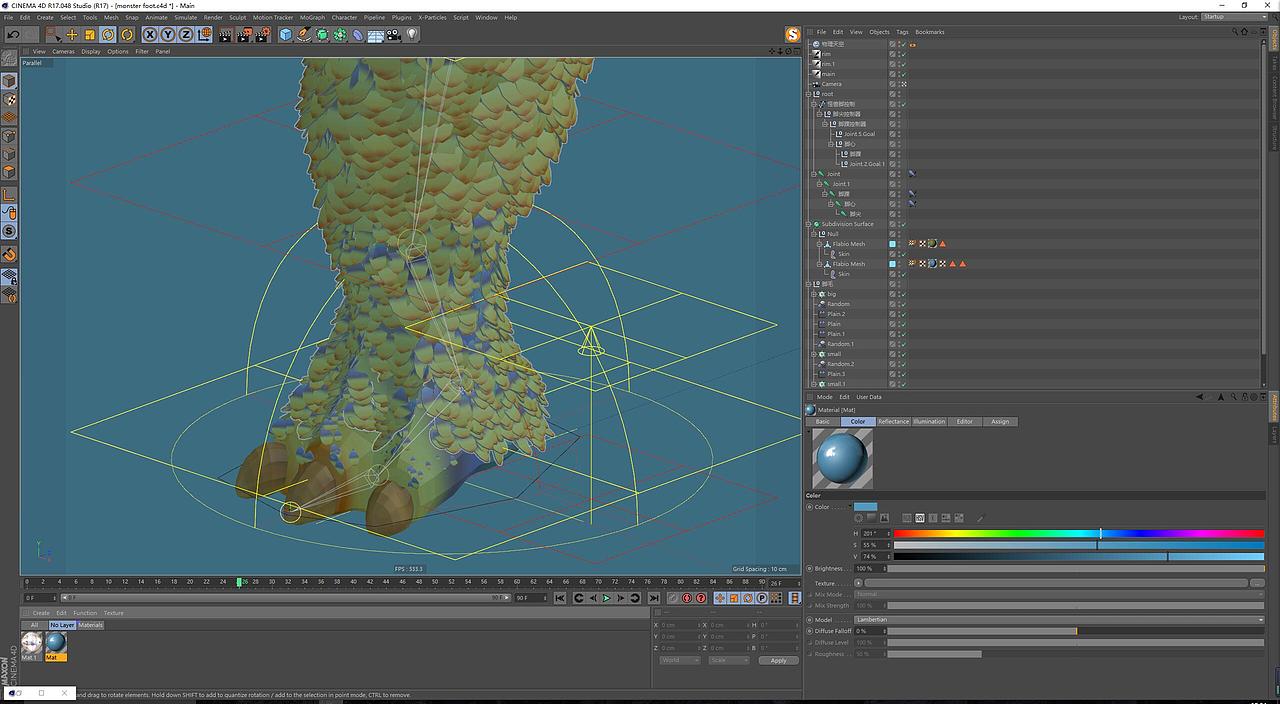Open object manager Tags menu

[902, 32]
